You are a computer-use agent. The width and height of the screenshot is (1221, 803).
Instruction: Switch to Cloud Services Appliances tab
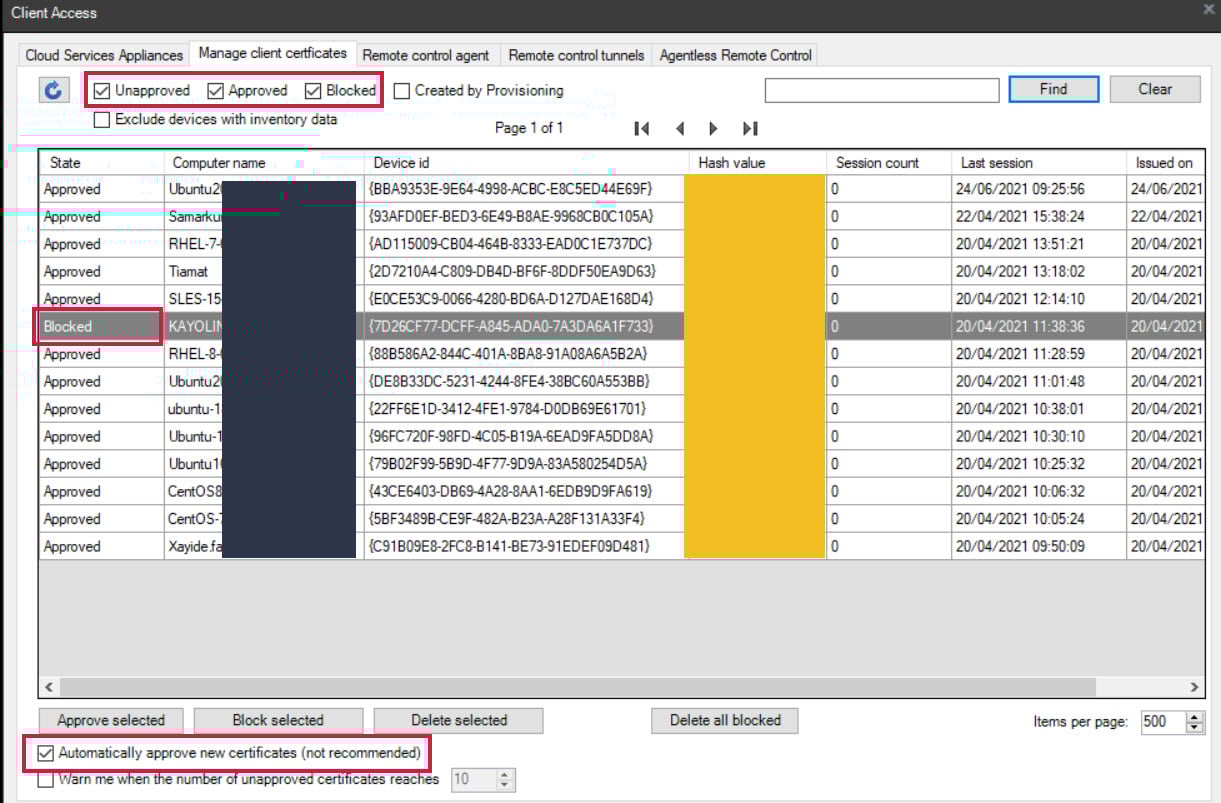pyautogui.click(x=104, y=55)
